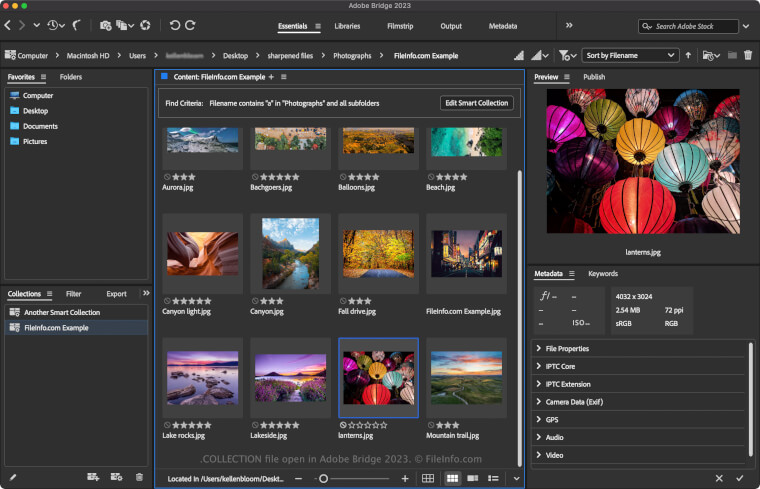Click the boomerang return-to-app icon
760x489 pixels.
76,25
